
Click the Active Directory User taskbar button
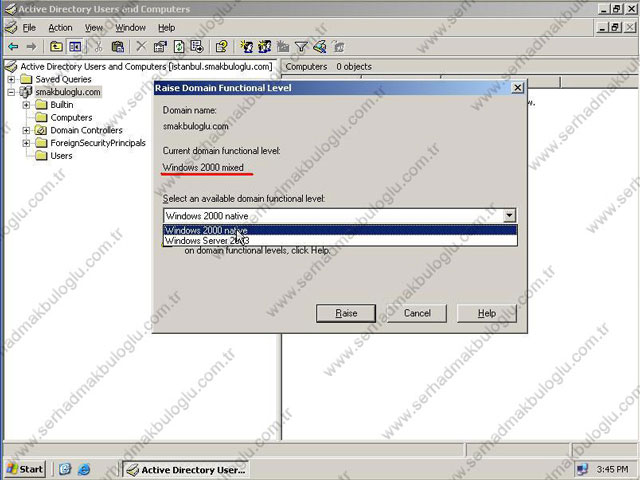point(186,470)
